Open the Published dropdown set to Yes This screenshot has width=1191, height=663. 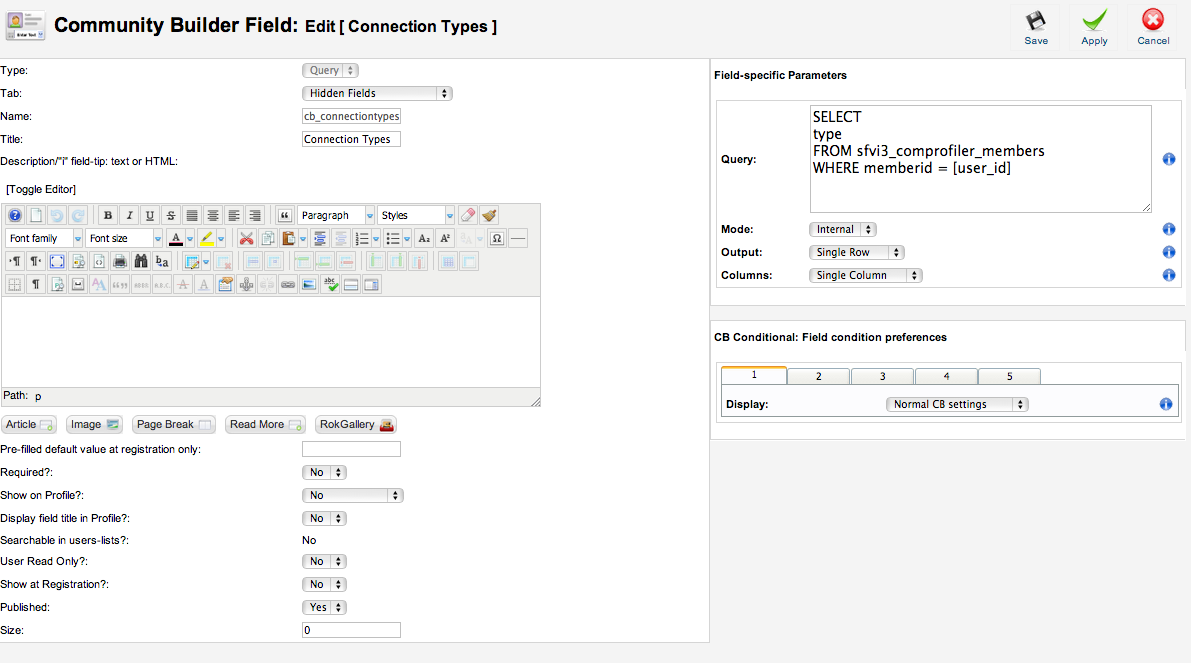point(324,608)
